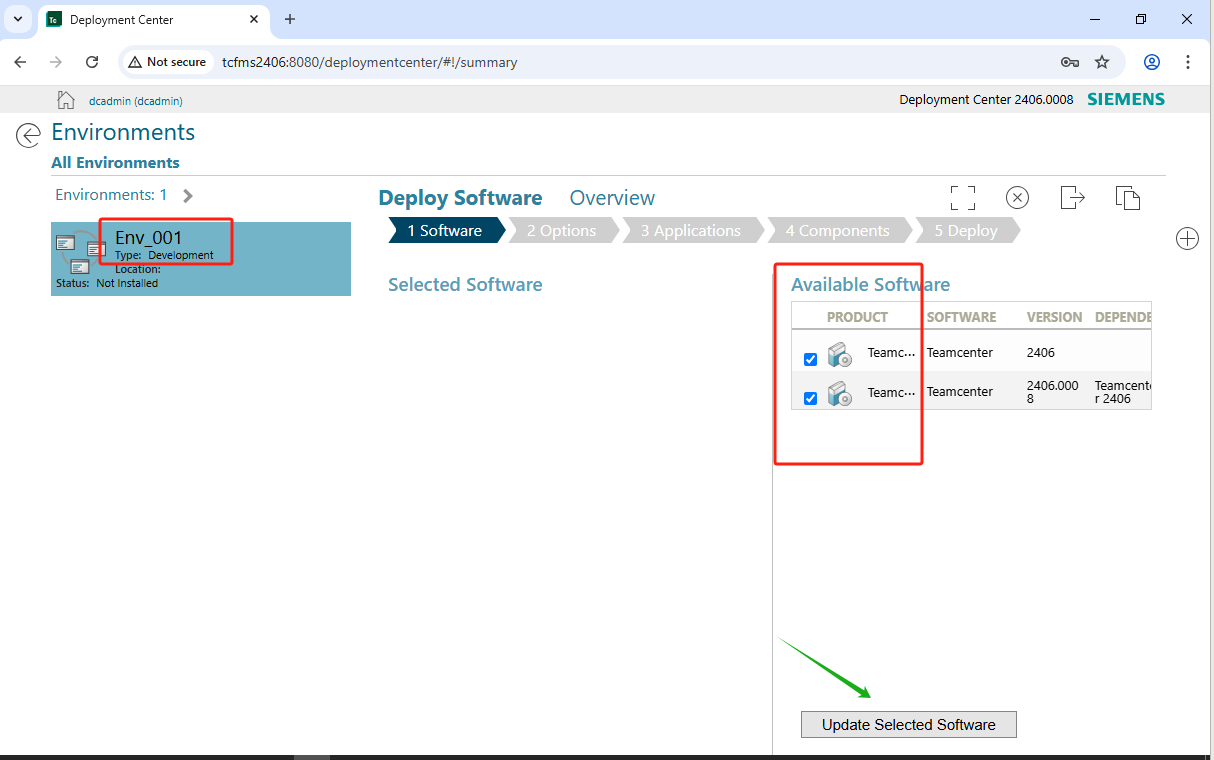This screenshot has width=1214, height=760.
Task: Open the home icon in header
Action: click(x=66, y=100)
